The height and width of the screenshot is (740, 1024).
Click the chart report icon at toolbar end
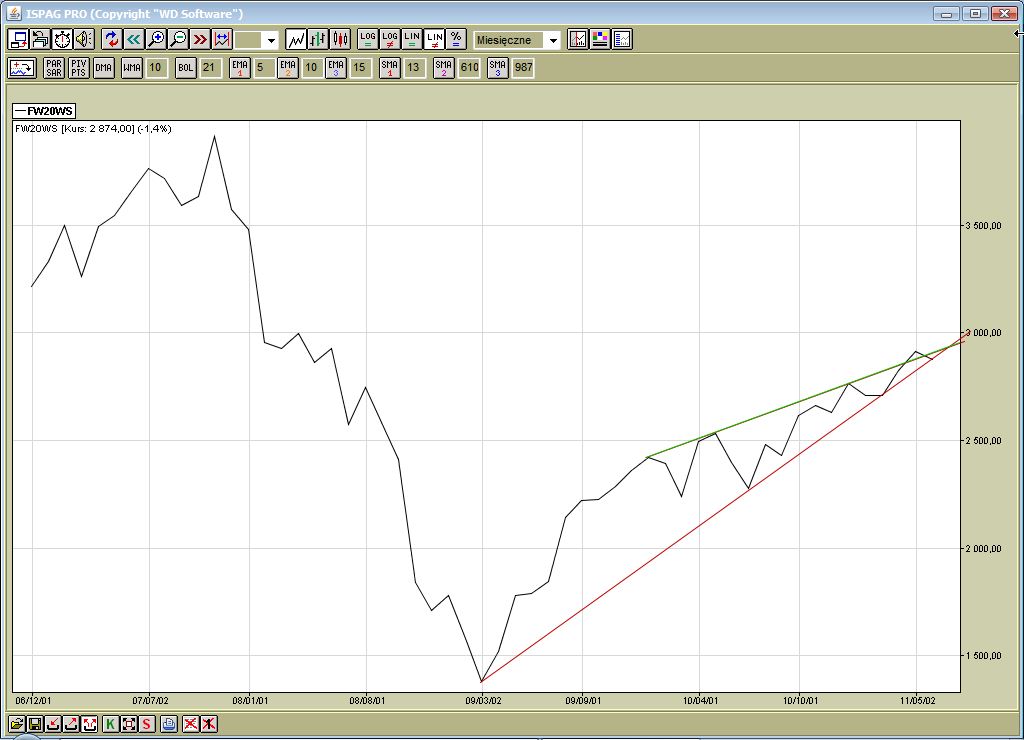[622, 39]
